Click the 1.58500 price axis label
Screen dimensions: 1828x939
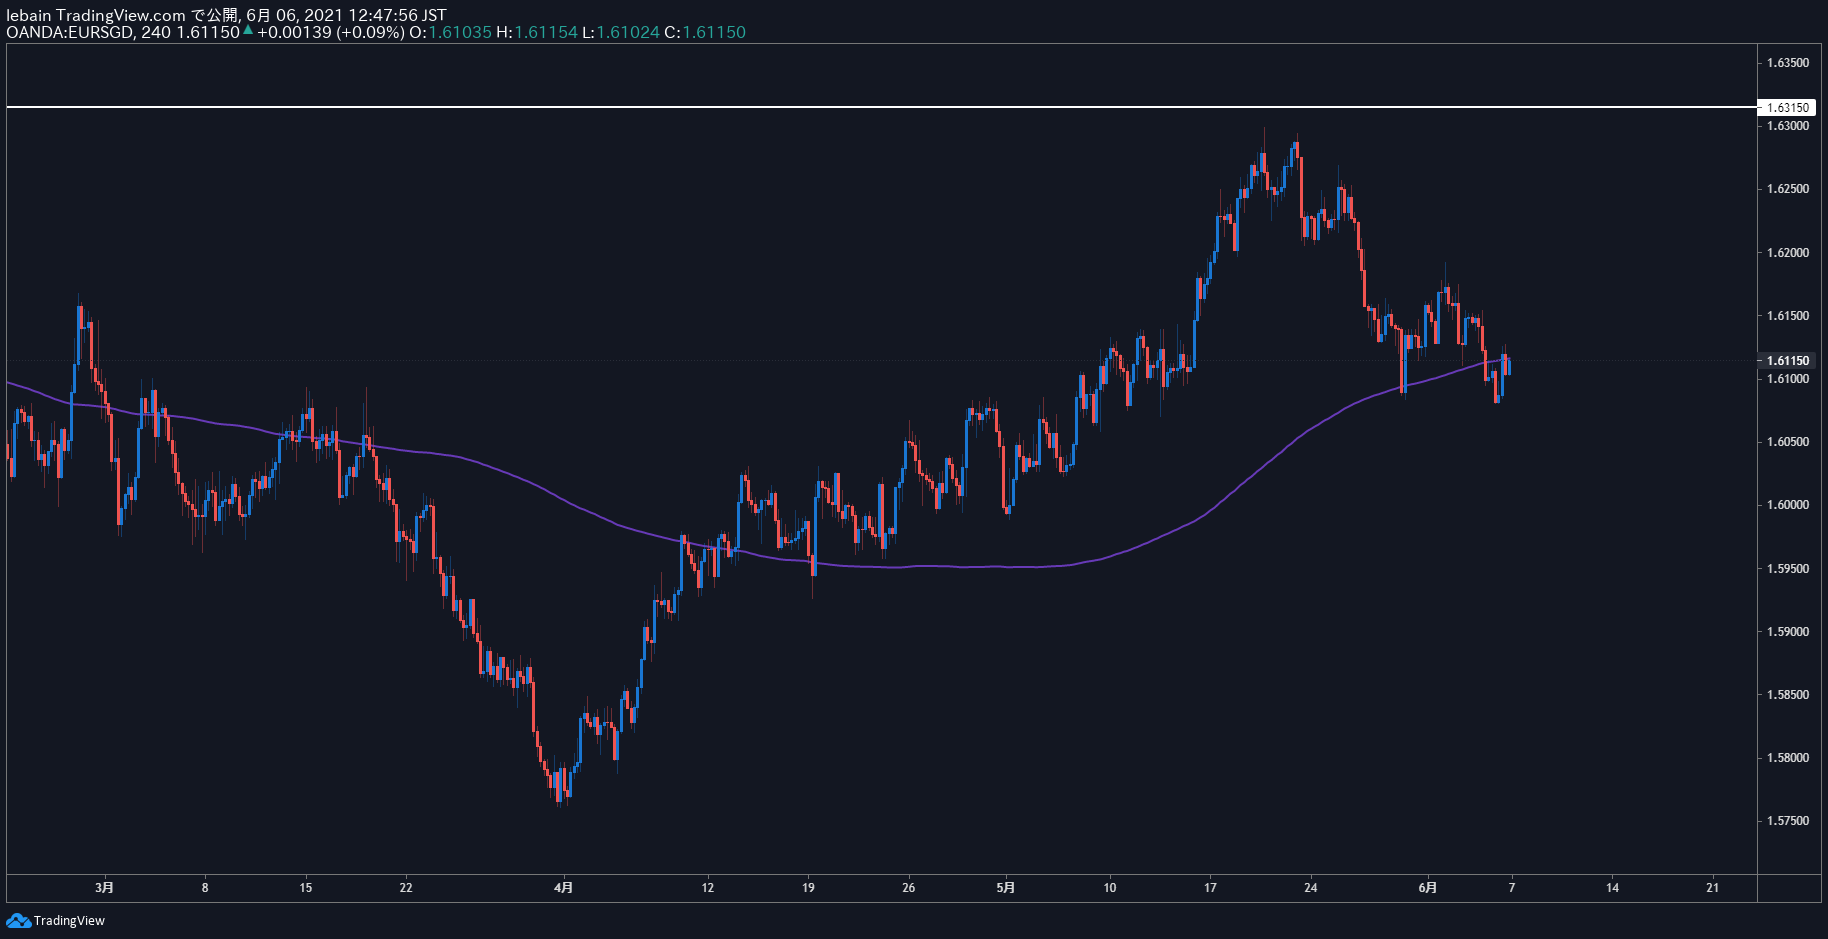[1787, 695]
